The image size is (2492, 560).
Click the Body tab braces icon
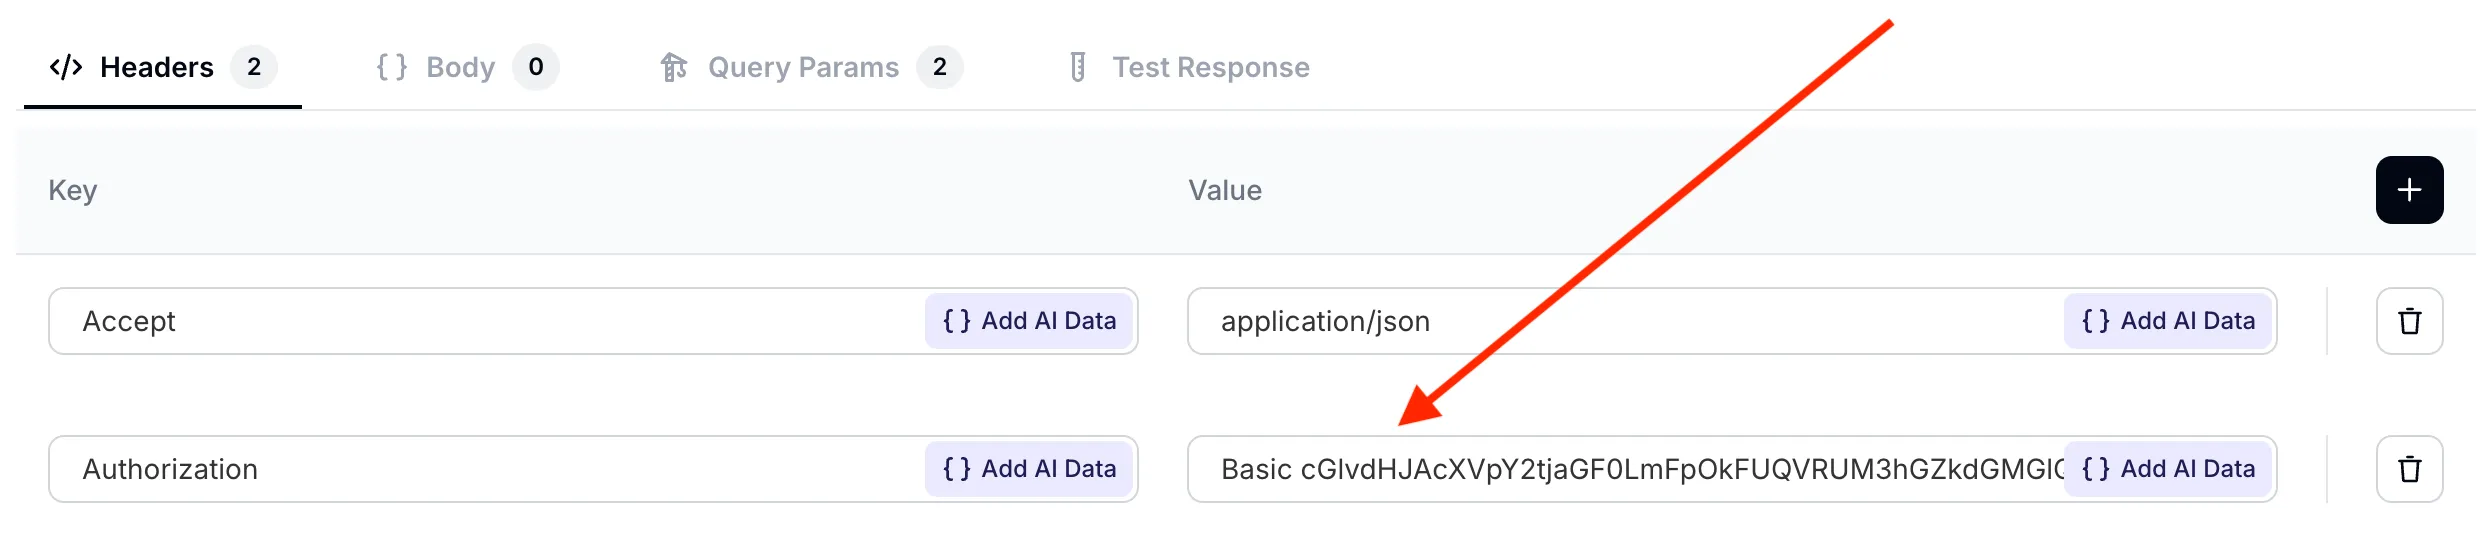[x=391, y=67]
